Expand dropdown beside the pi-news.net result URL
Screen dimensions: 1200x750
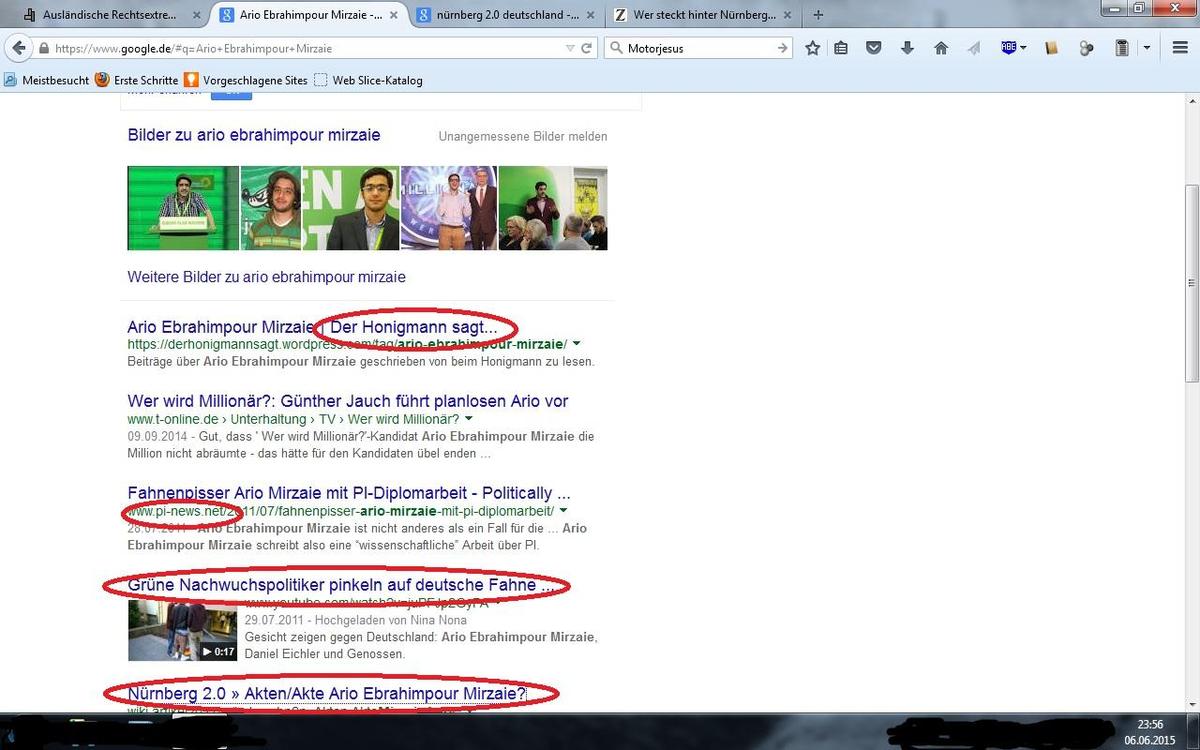point(563,511)
